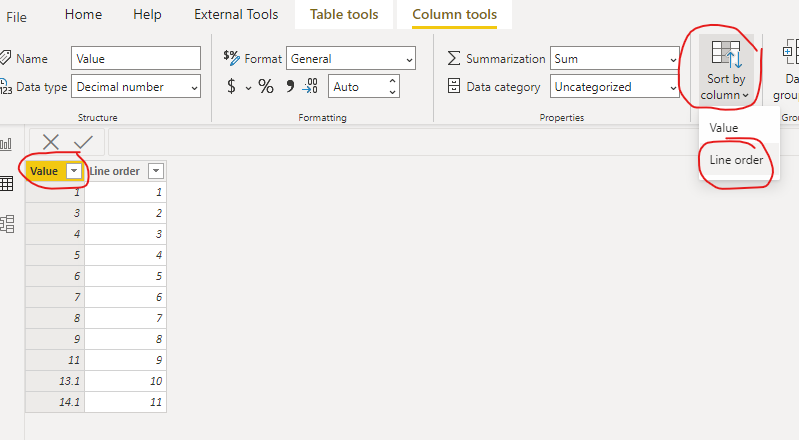Switch to Data view table icon
The height and width of the screenshot is (440, 799).
[x=7, y=184]
